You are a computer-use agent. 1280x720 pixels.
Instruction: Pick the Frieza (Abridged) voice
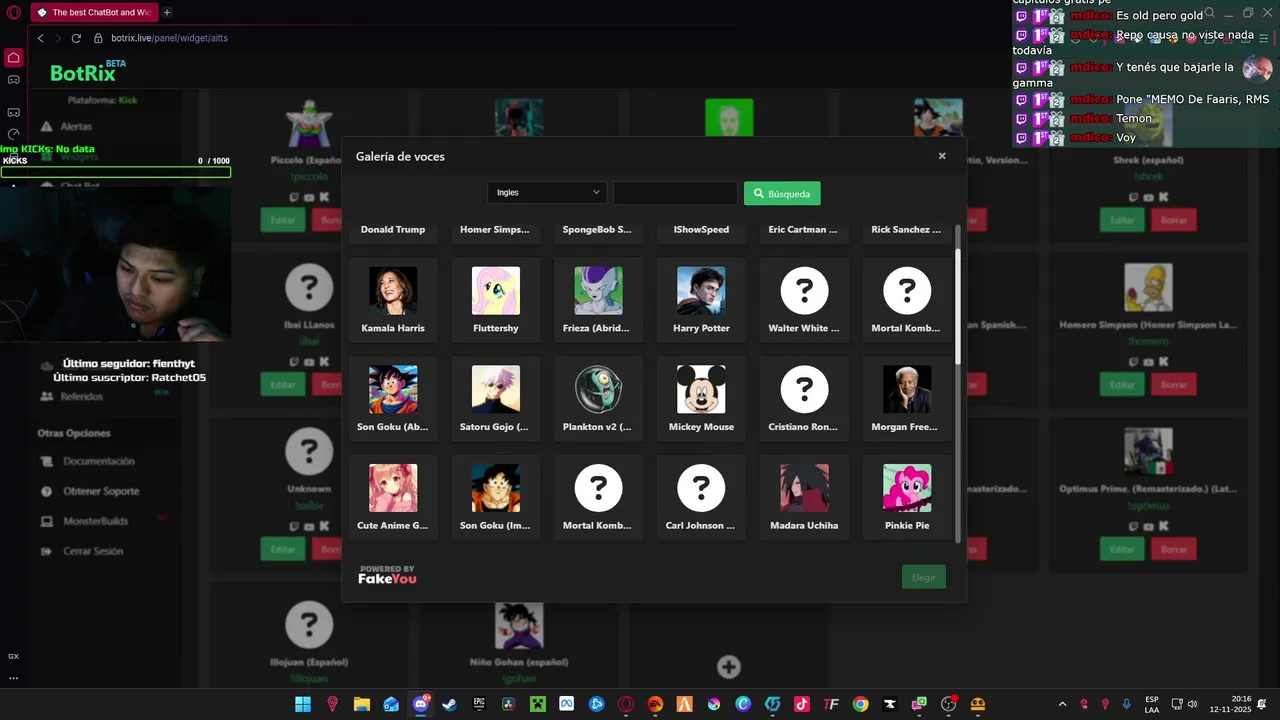(598, 300)
